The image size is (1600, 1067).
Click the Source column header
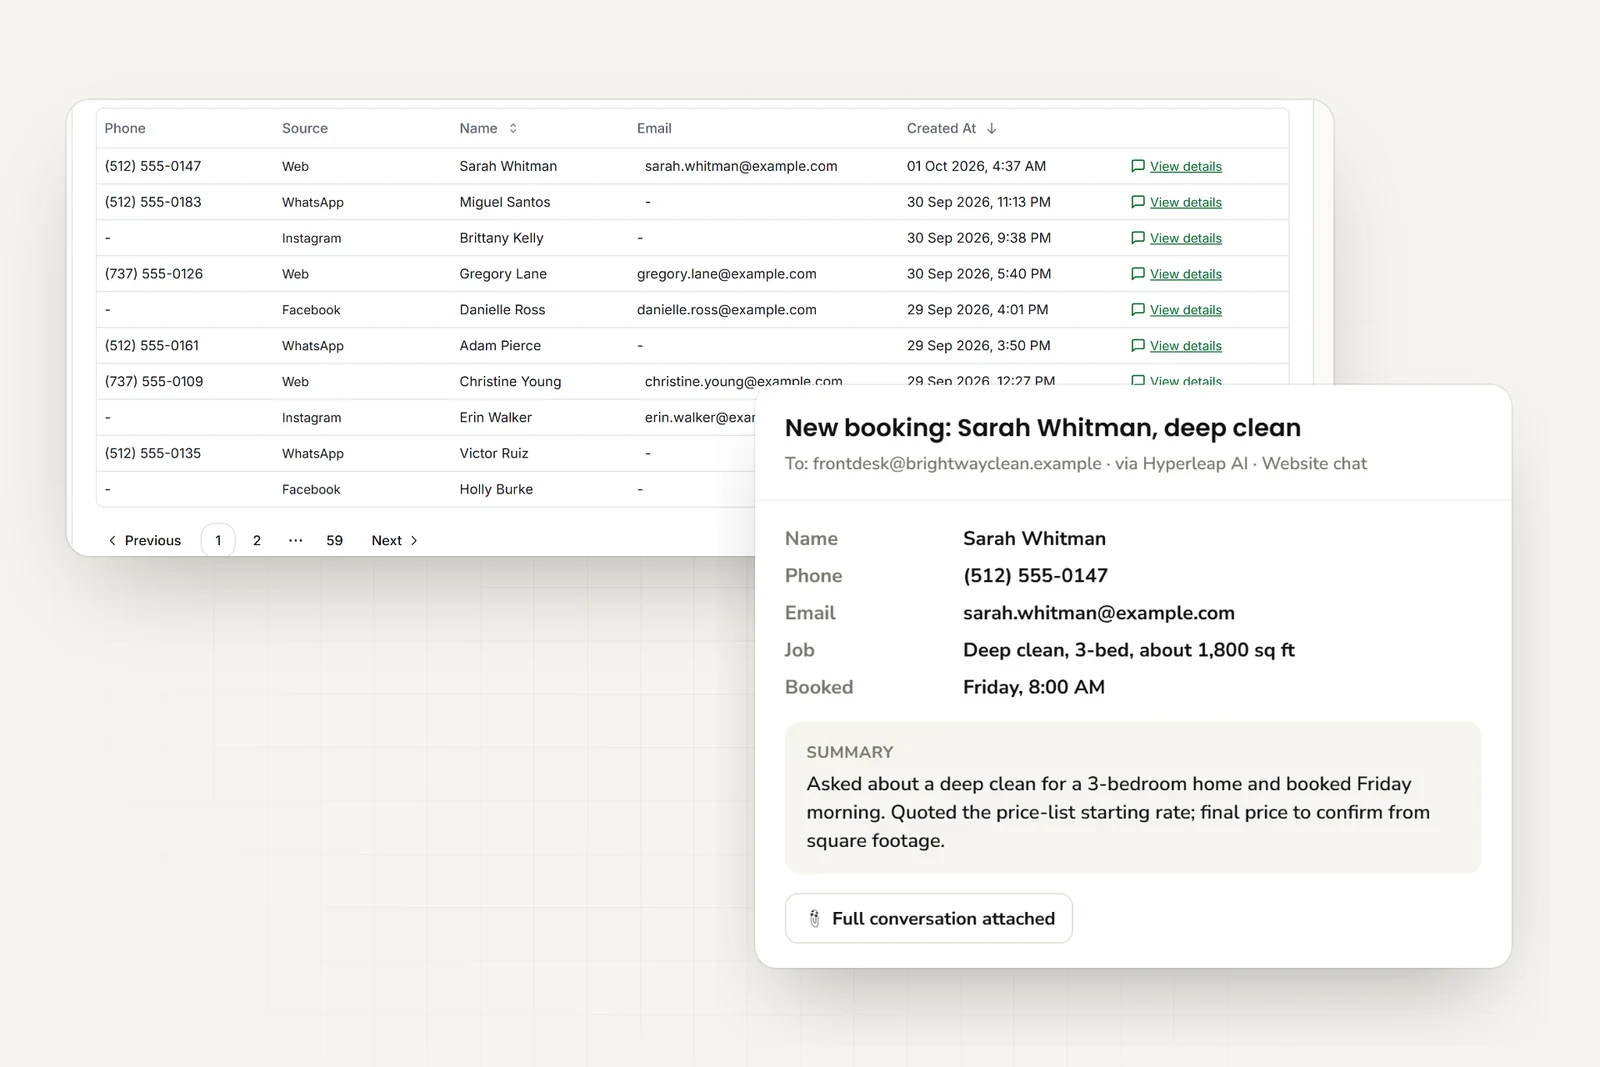coord(305,128)
